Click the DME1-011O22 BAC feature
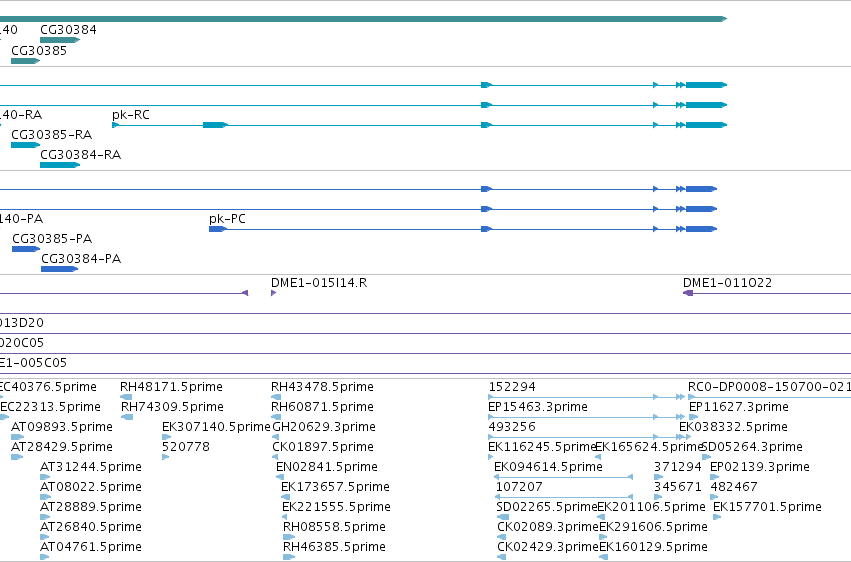Screen dimensions: 851x562 click(x=766, y=293)
